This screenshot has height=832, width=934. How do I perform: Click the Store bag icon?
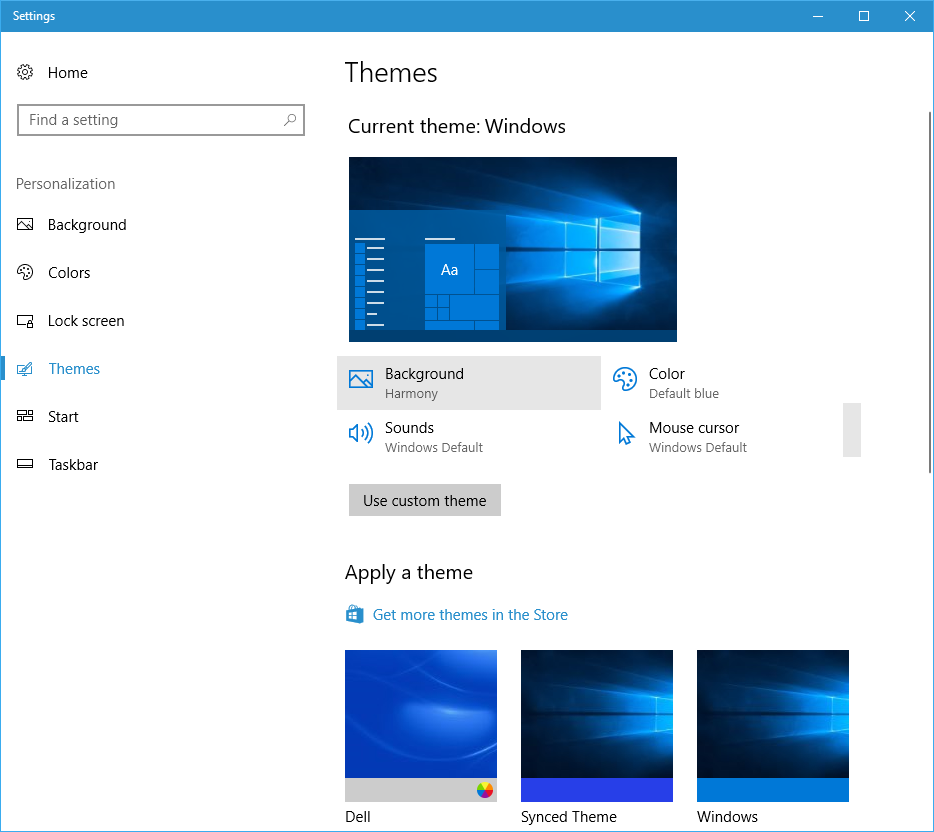354,615
